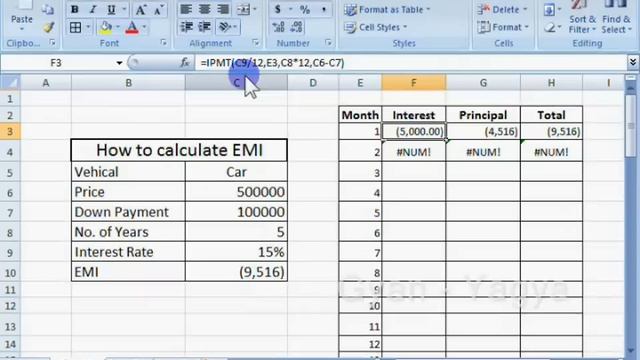Open the Font Color dropdown arrow
The height and width of the screenshot is (360, 640).
click(144, 27)
